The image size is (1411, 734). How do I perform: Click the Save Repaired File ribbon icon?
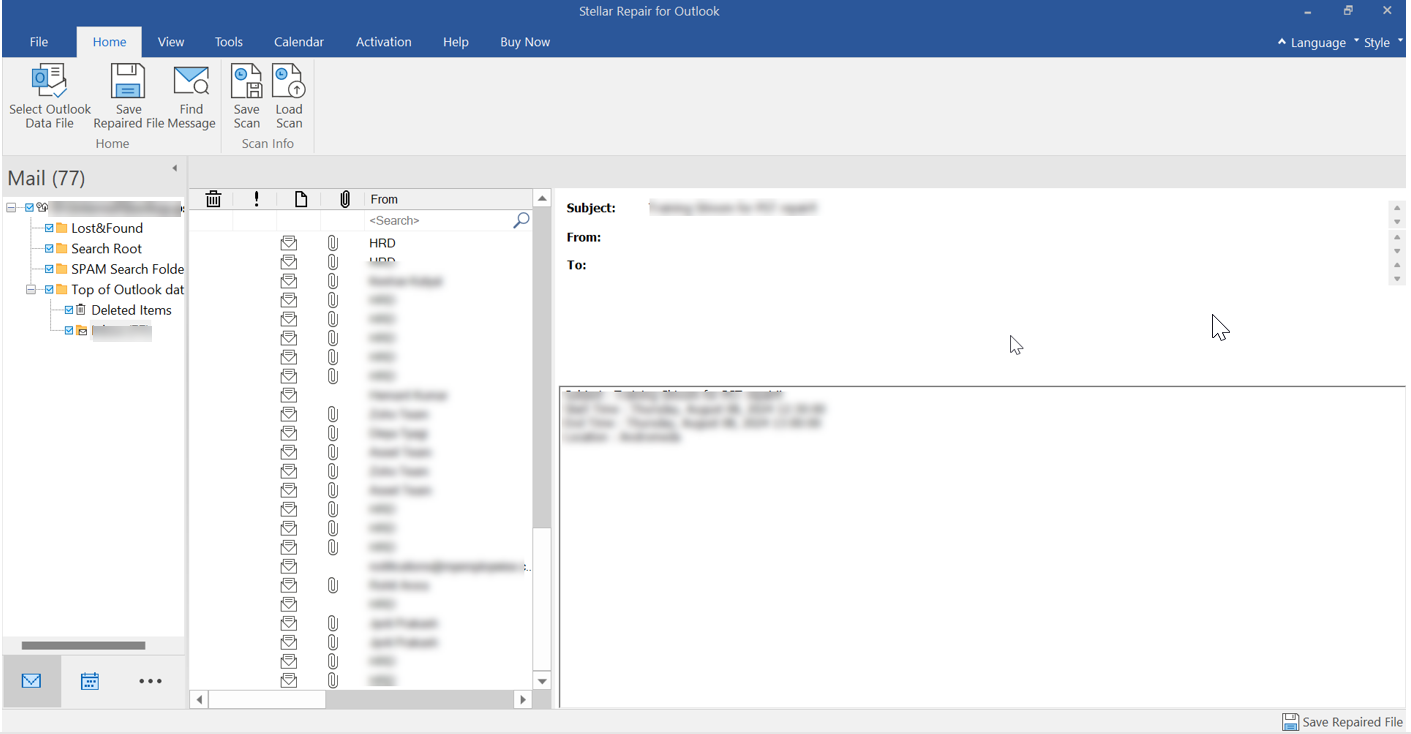point(128,82)
